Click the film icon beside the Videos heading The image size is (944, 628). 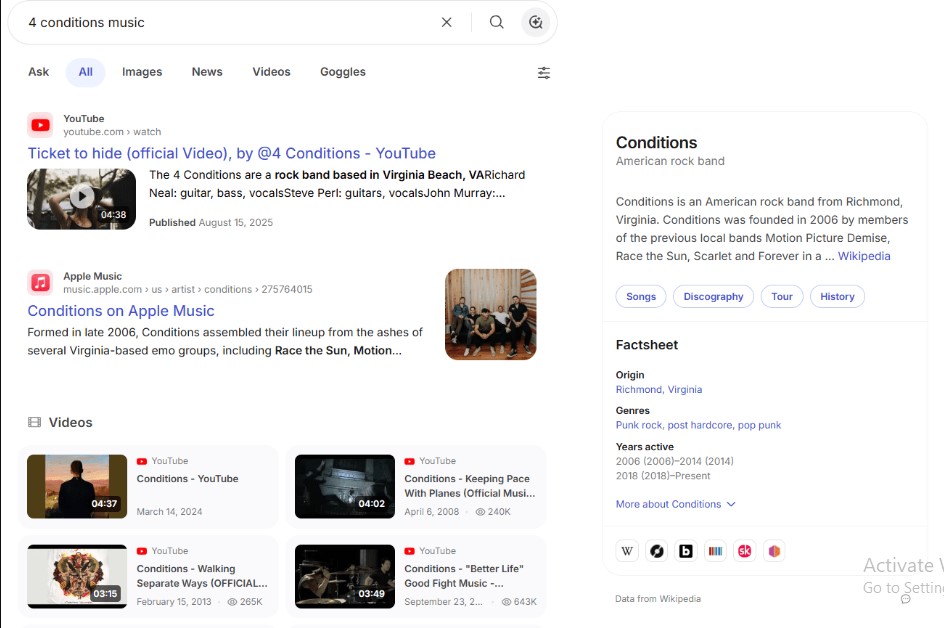(x=34, y=422)
